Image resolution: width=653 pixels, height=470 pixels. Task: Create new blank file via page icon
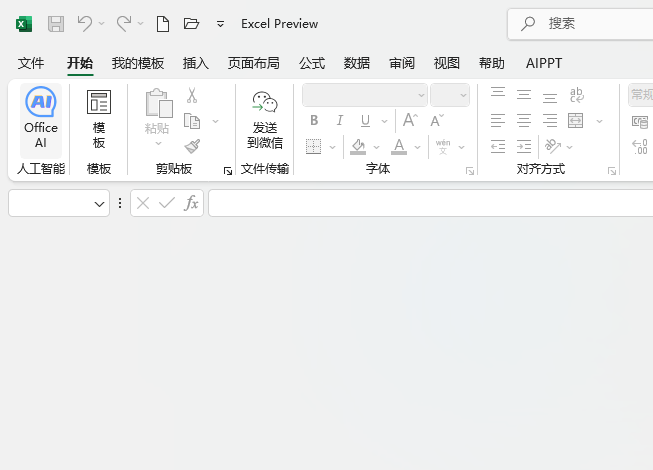163,24
